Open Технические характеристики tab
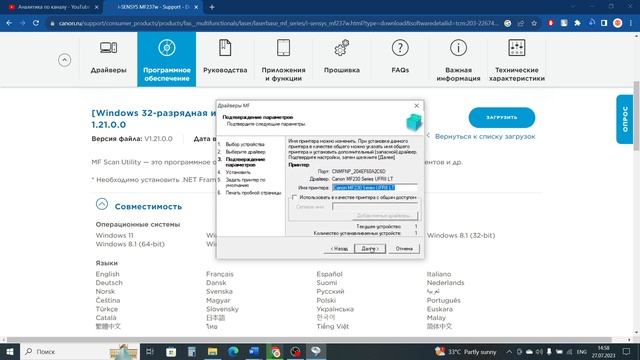Image resolution: width=640 pixels, height=360 pixels. point(517,59)
